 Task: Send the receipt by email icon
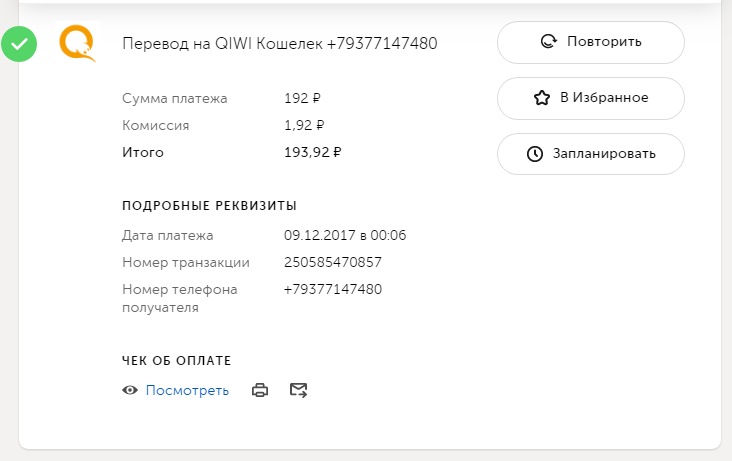tap(299, 390)
